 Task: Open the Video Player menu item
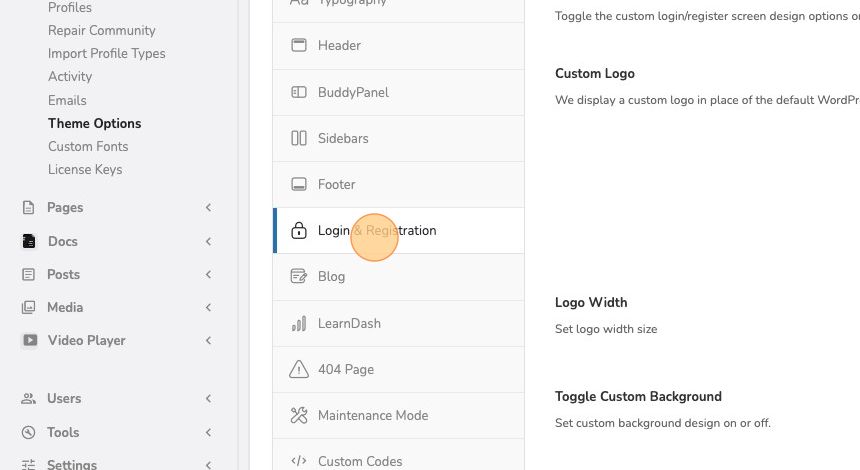[x=87, y=341]
